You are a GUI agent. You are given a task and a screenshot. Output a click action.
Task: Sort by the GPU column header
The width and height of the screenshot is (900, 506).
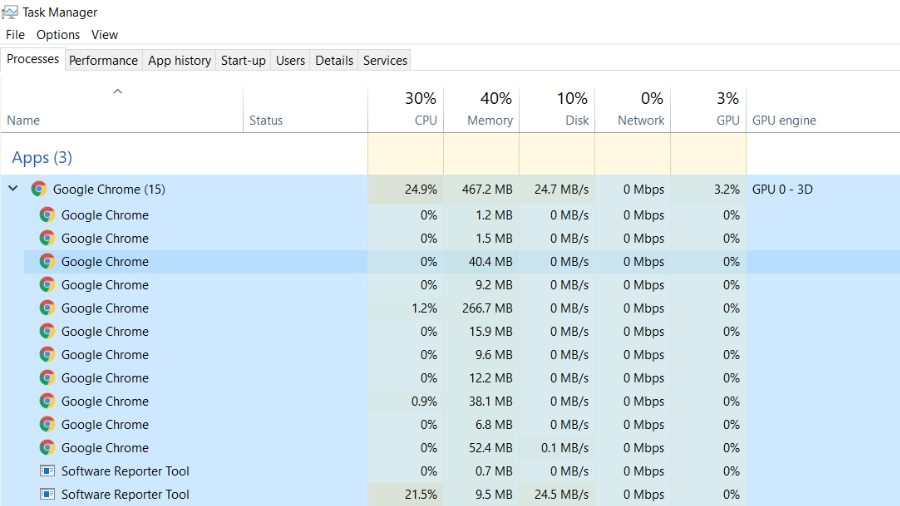tap(709, 110)
